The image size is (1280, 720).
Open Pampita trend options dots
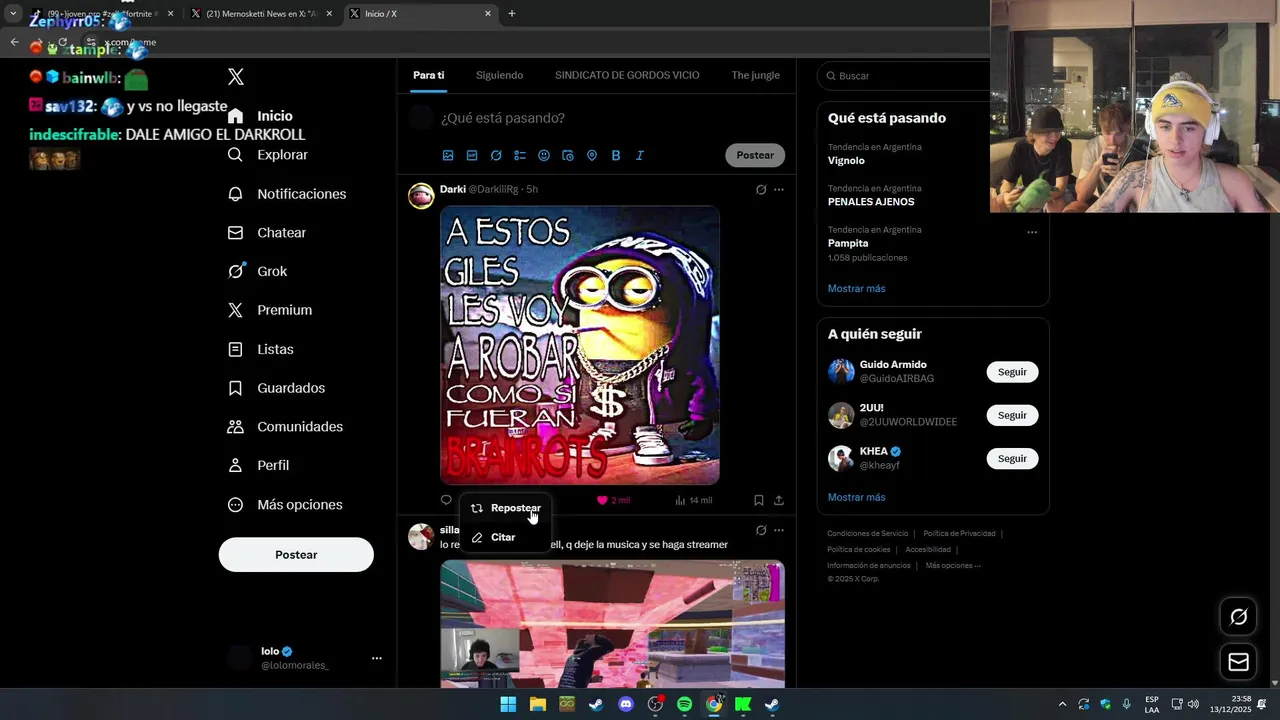tap(1032, 232)
